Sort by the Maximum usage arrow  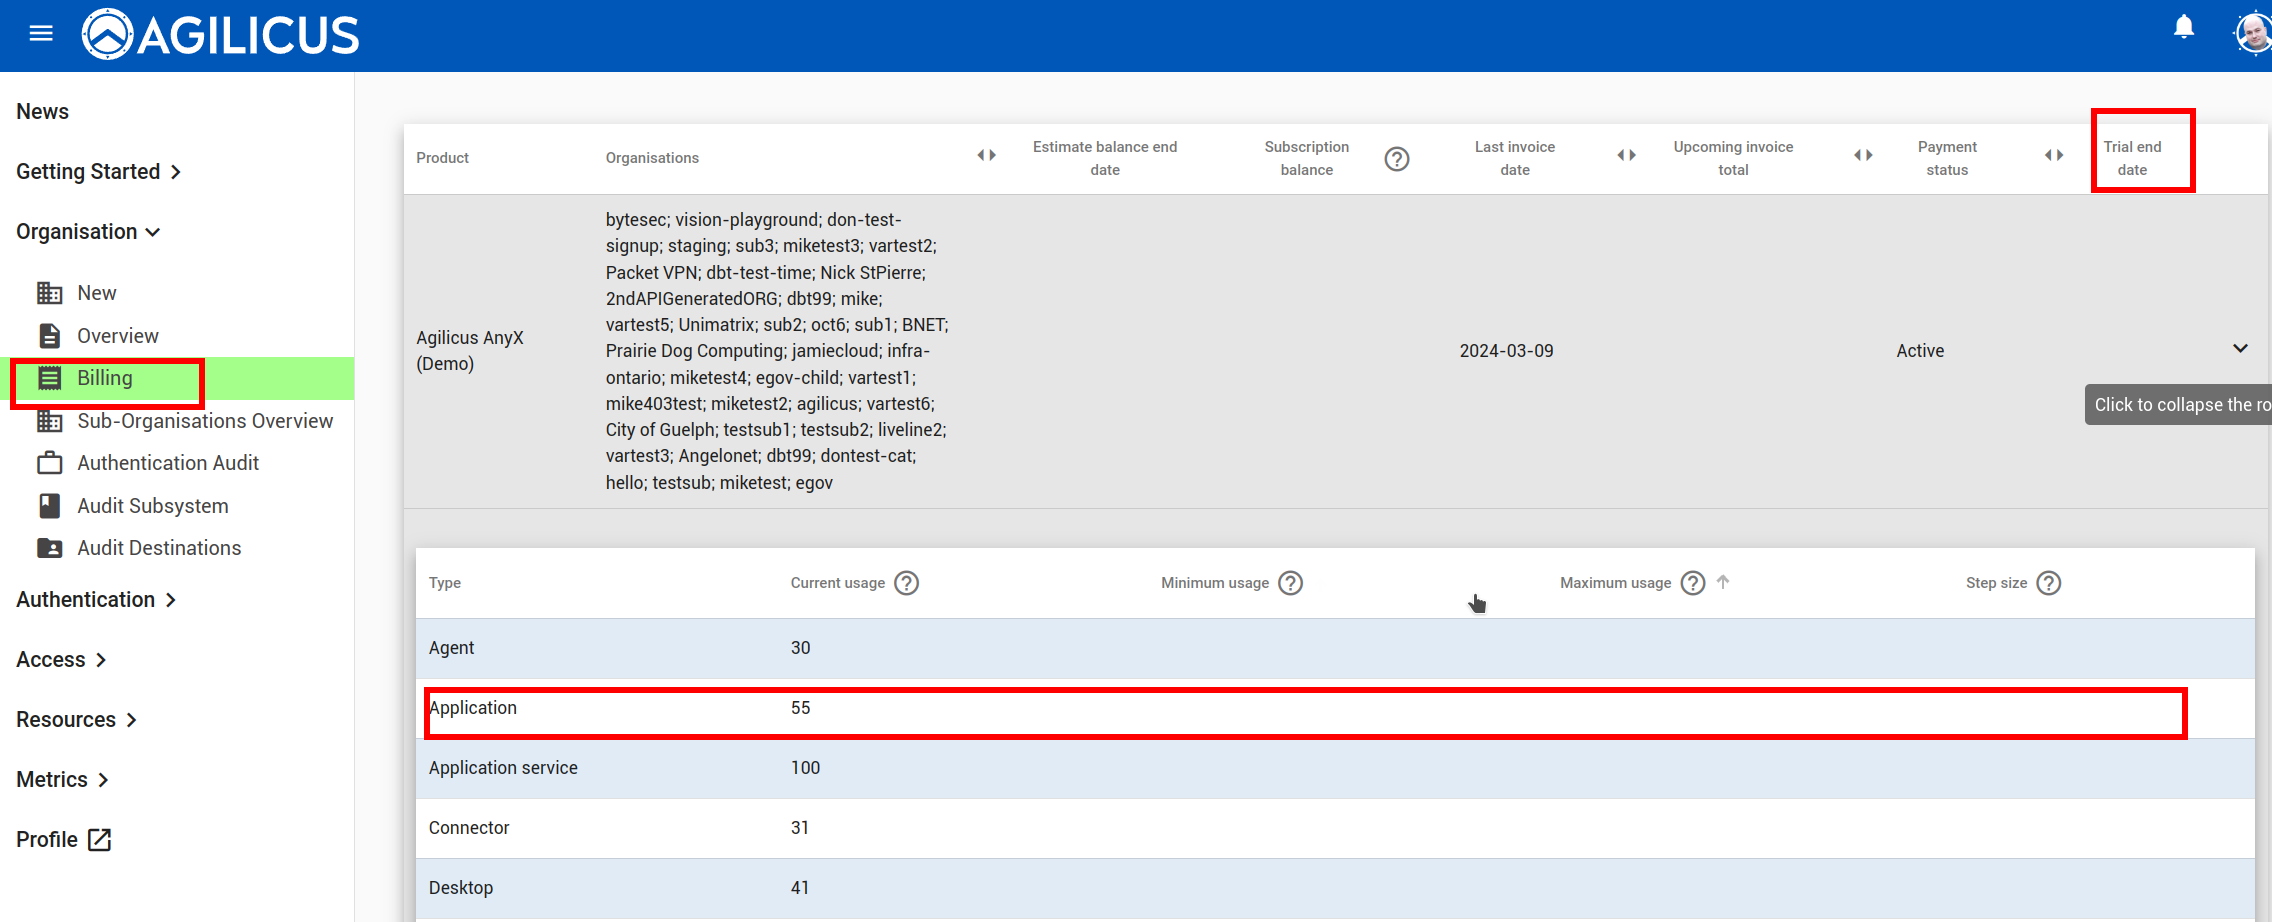coord(1723,582)
